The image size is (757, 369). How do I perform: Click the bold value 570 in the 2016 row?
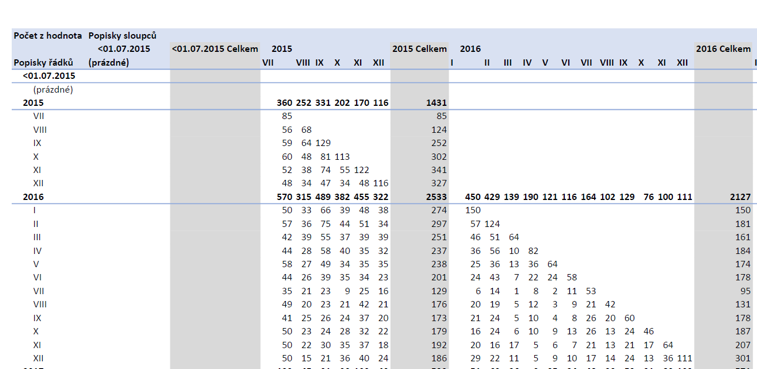(x=284, y=197)
